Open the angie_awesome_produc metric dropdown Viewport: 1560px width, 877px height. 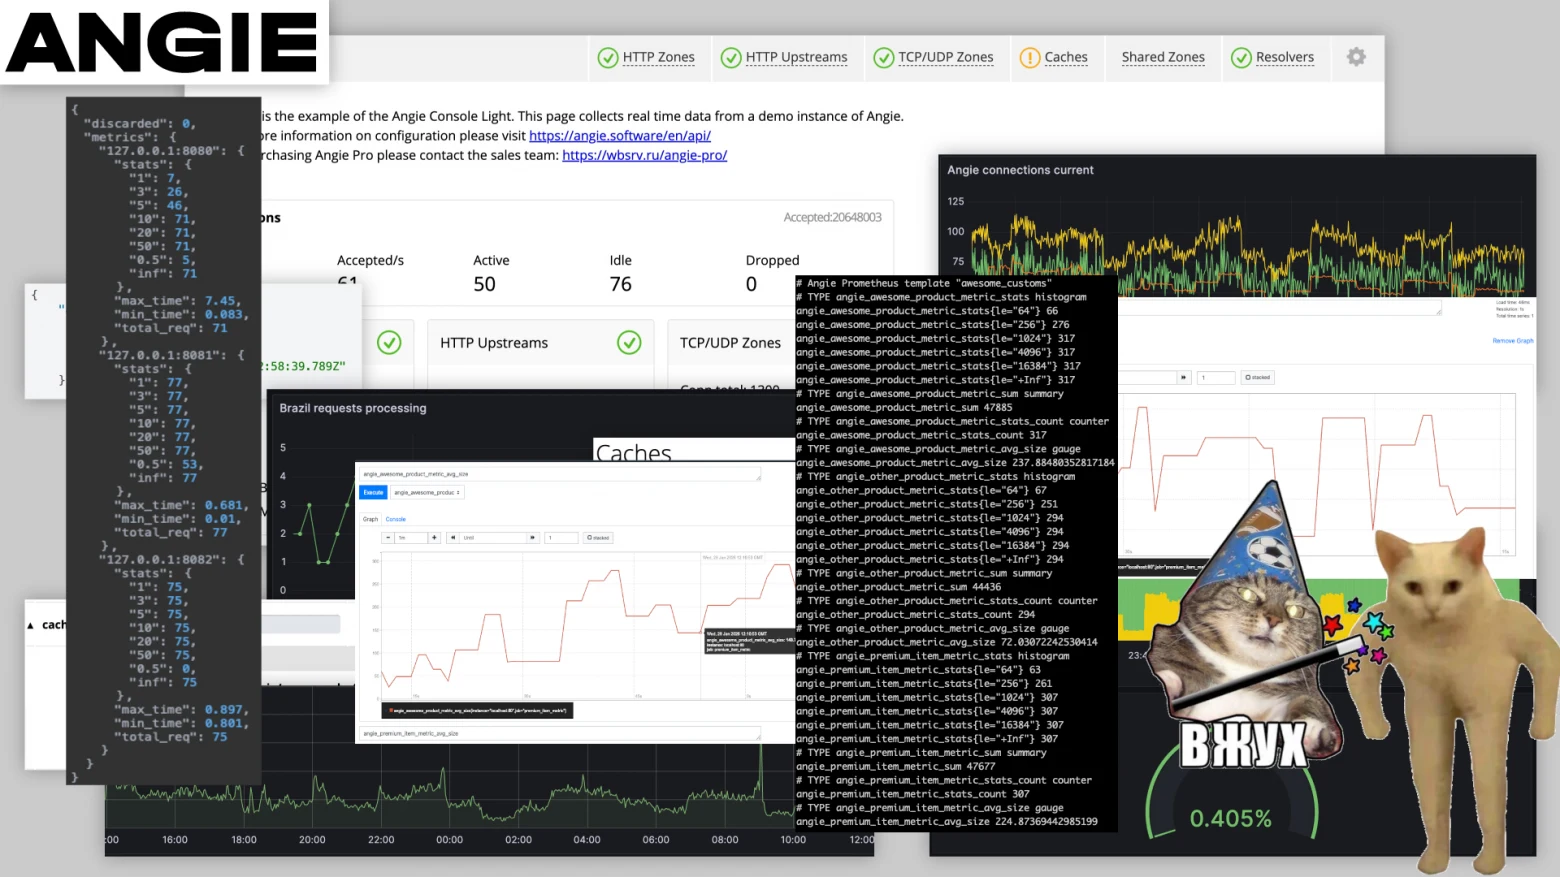[427, 492]
